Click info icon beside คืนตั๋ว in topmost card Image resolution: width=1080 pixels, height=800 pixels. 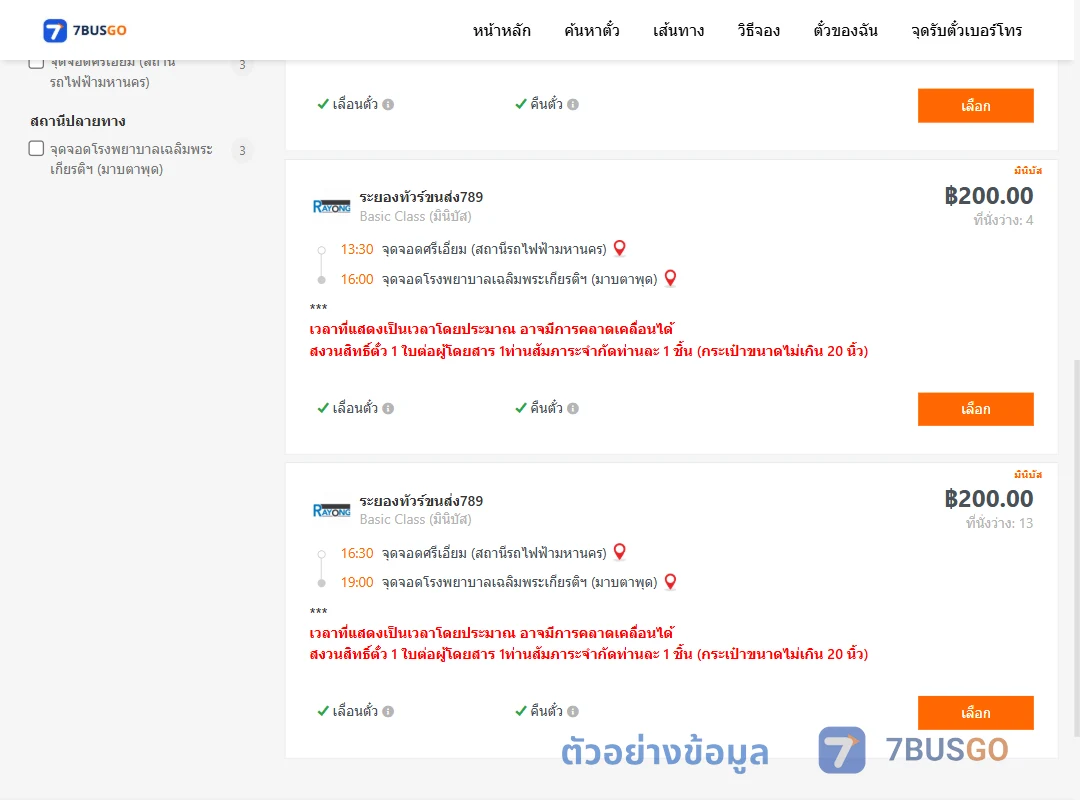click(x=573, y=105)
